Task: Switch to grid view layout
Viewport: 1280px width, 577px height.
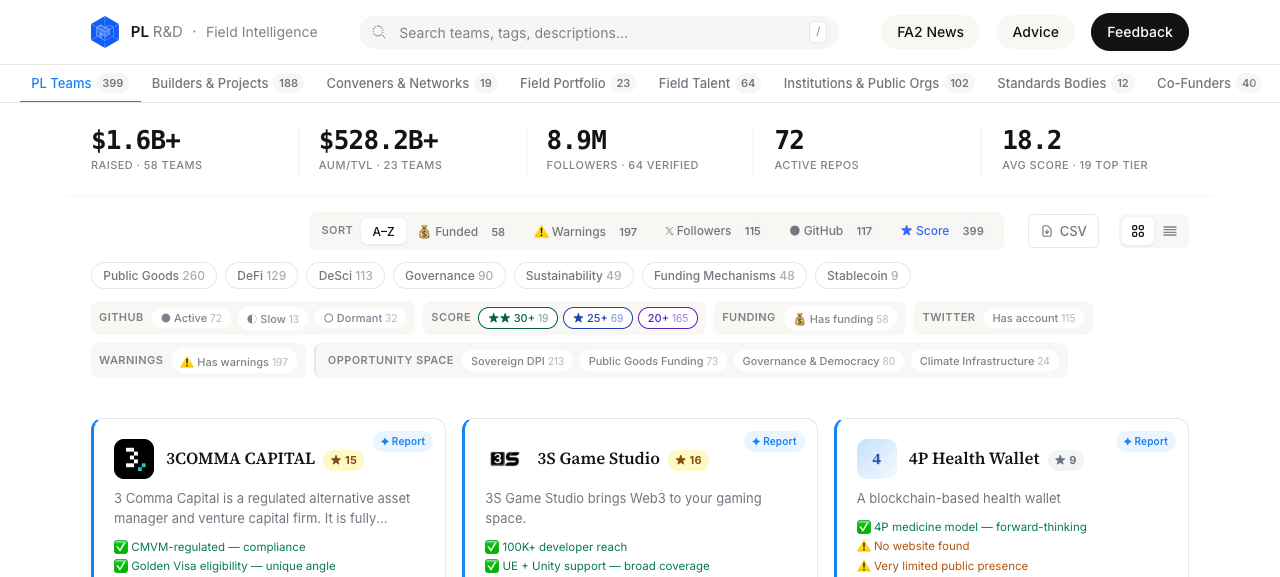Action: coord(1138,231)
